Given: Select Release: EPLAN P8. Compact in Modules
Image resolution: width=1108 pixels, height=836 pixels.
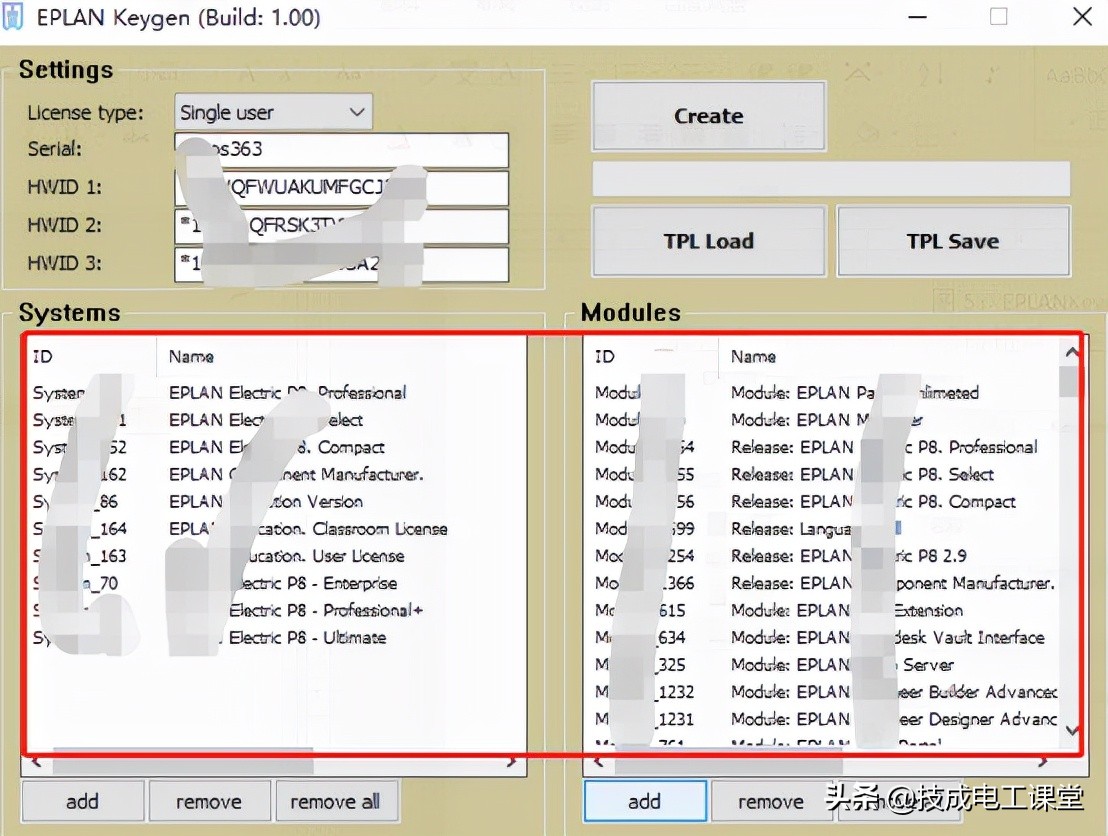Looking at the screenshot, I should click(824, 502).
